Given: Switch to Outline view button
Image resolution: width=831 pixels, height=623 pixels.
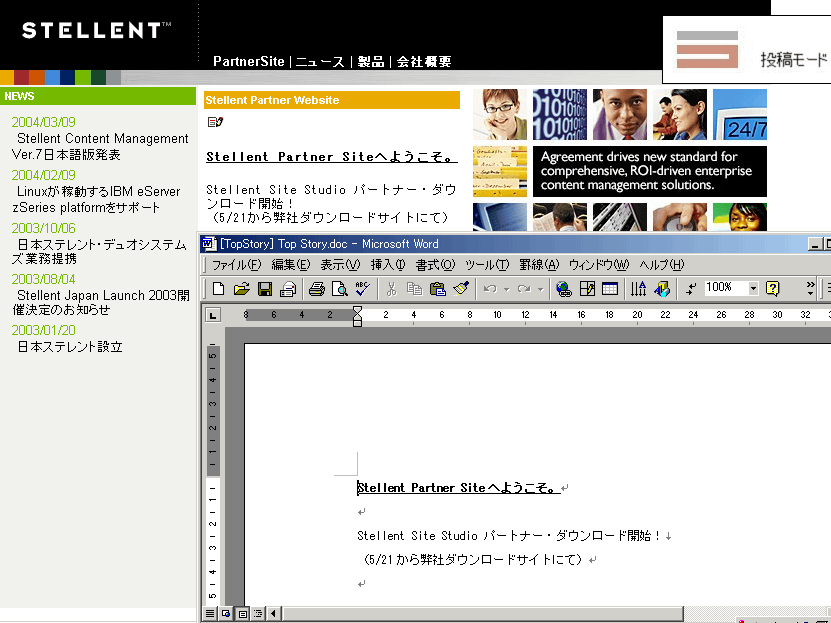Looking at the screenshot, I should coord(258,613).
